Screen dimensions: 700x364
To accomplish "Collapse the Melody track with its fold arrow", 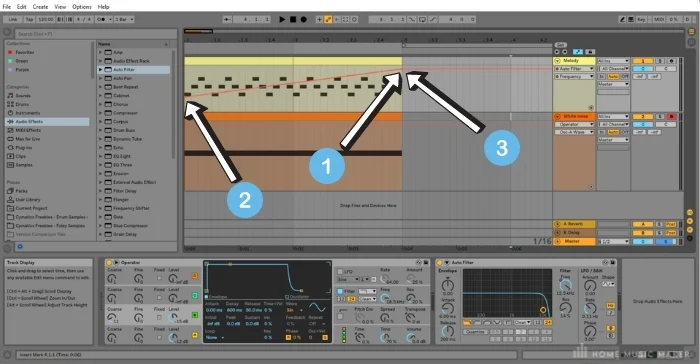I will [557, 61].
